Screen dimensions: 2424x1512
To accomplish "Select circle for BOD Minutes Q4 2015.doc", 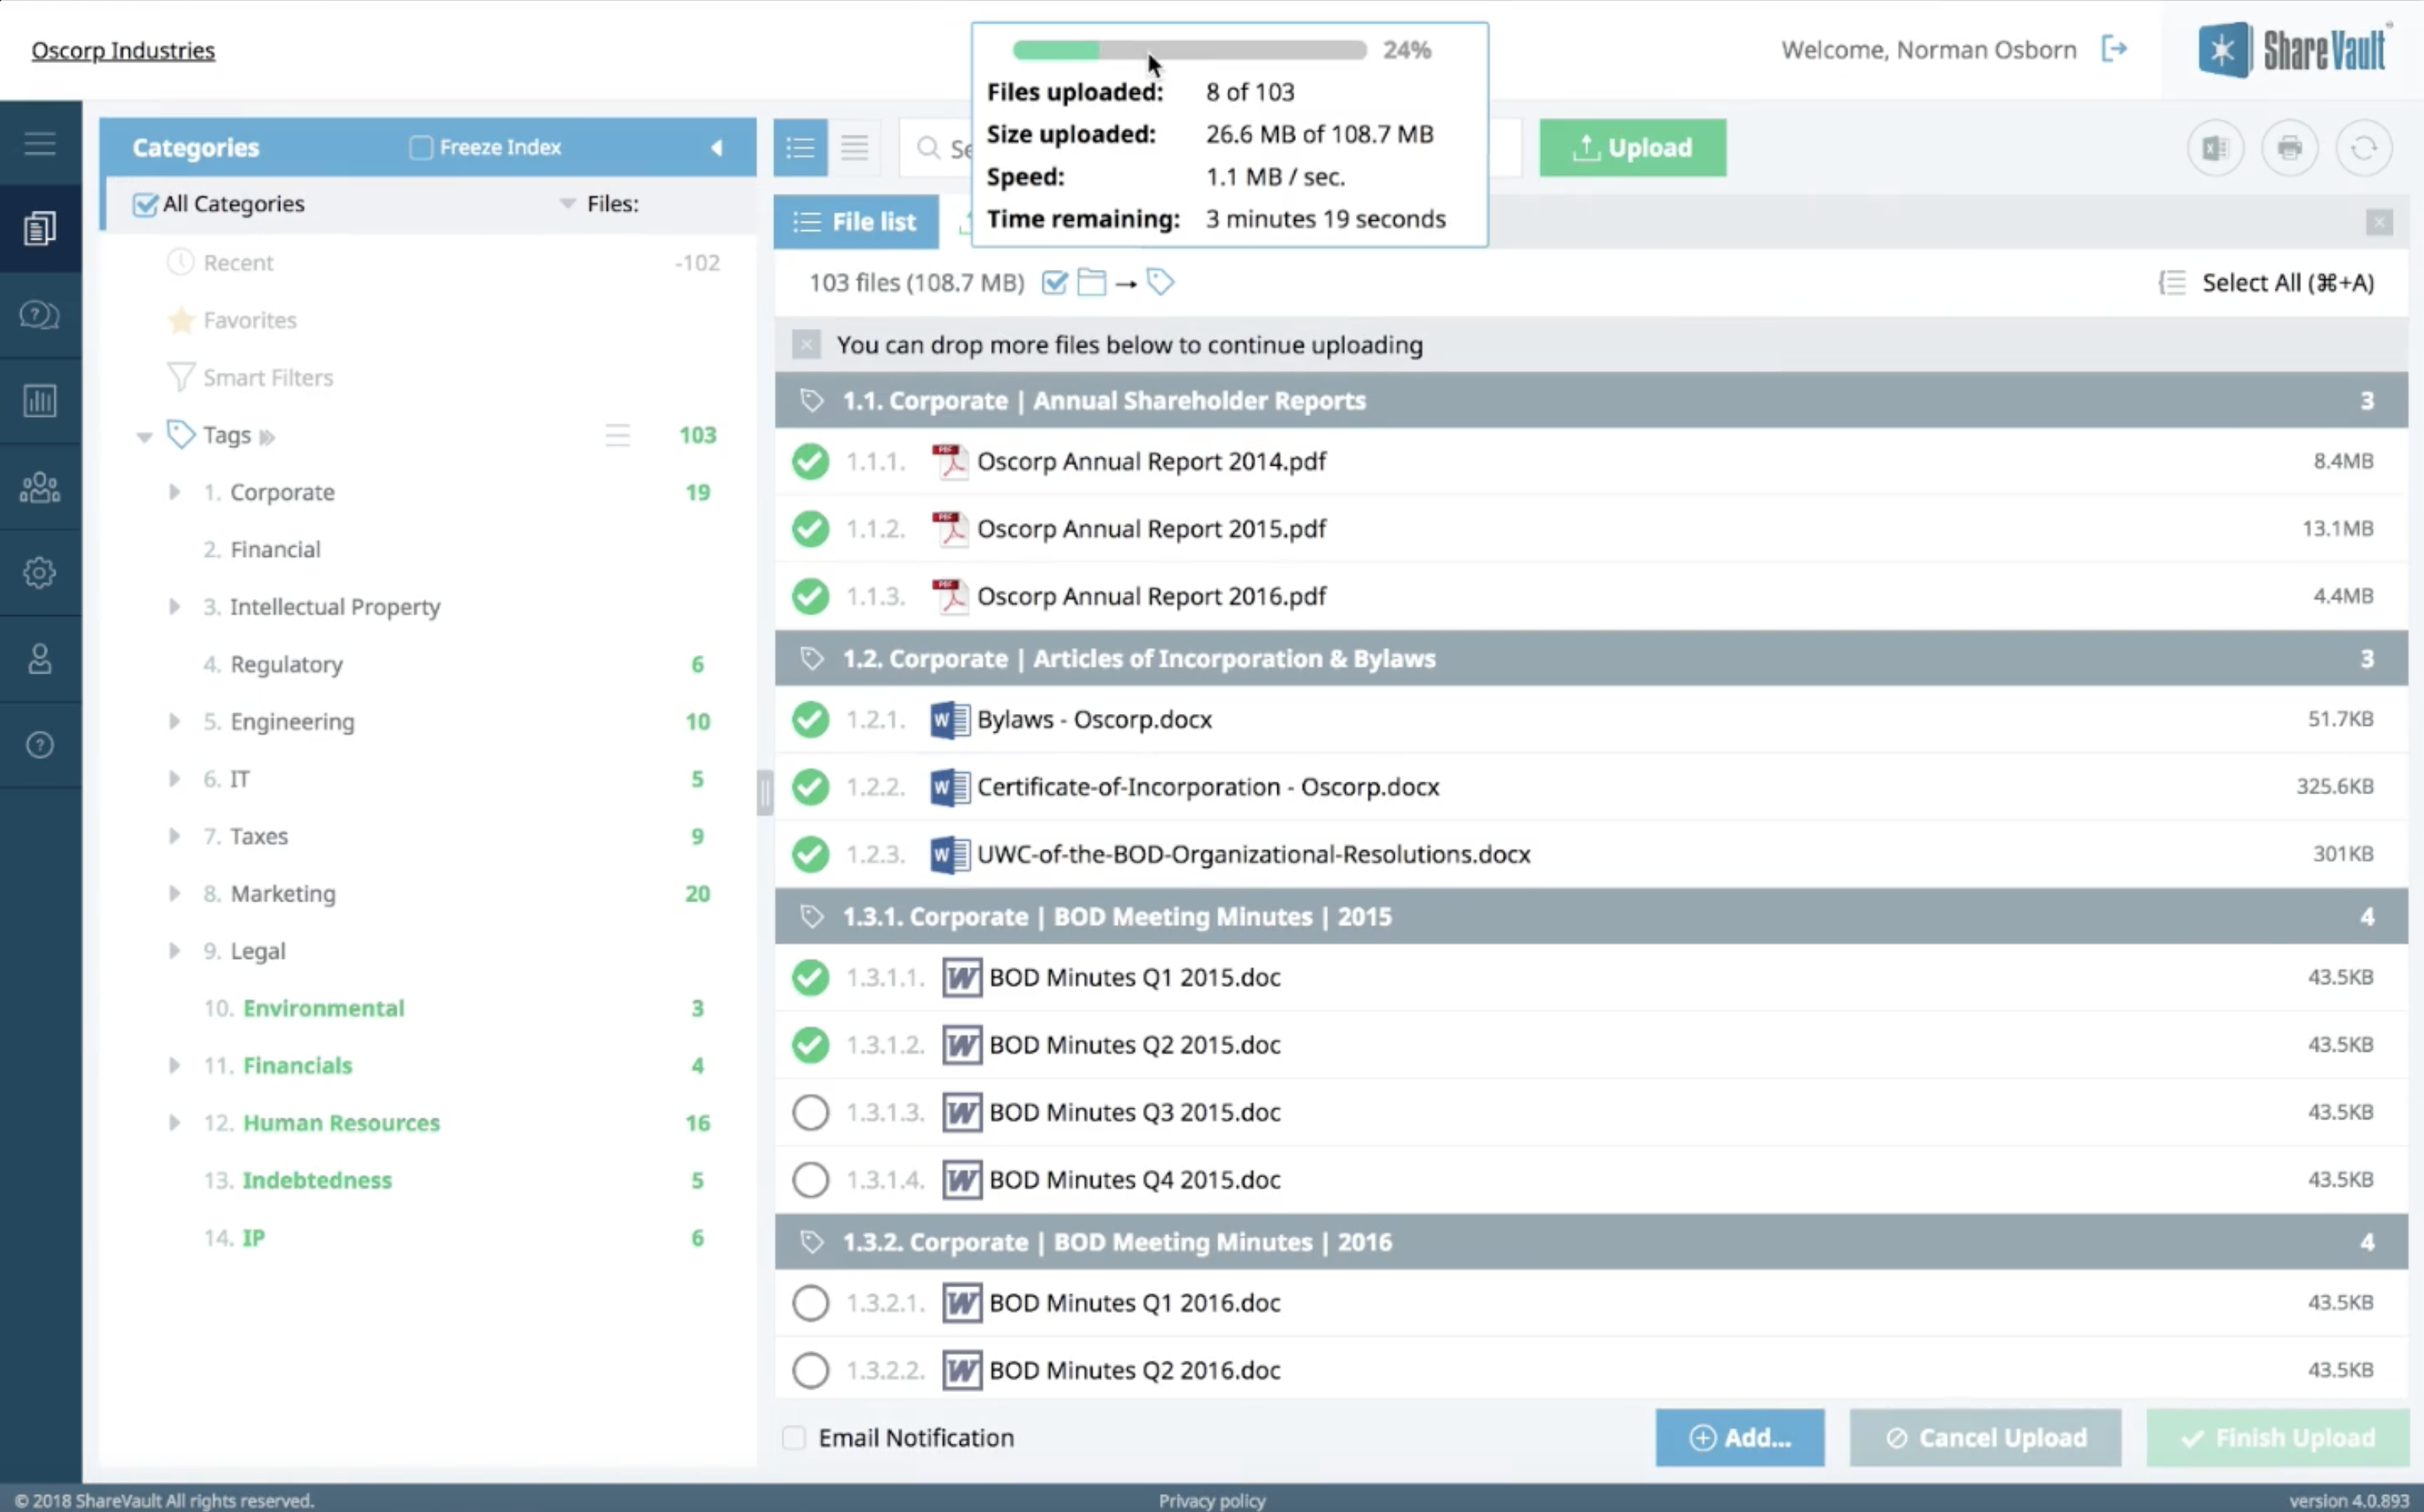I will click(811, 1180).
